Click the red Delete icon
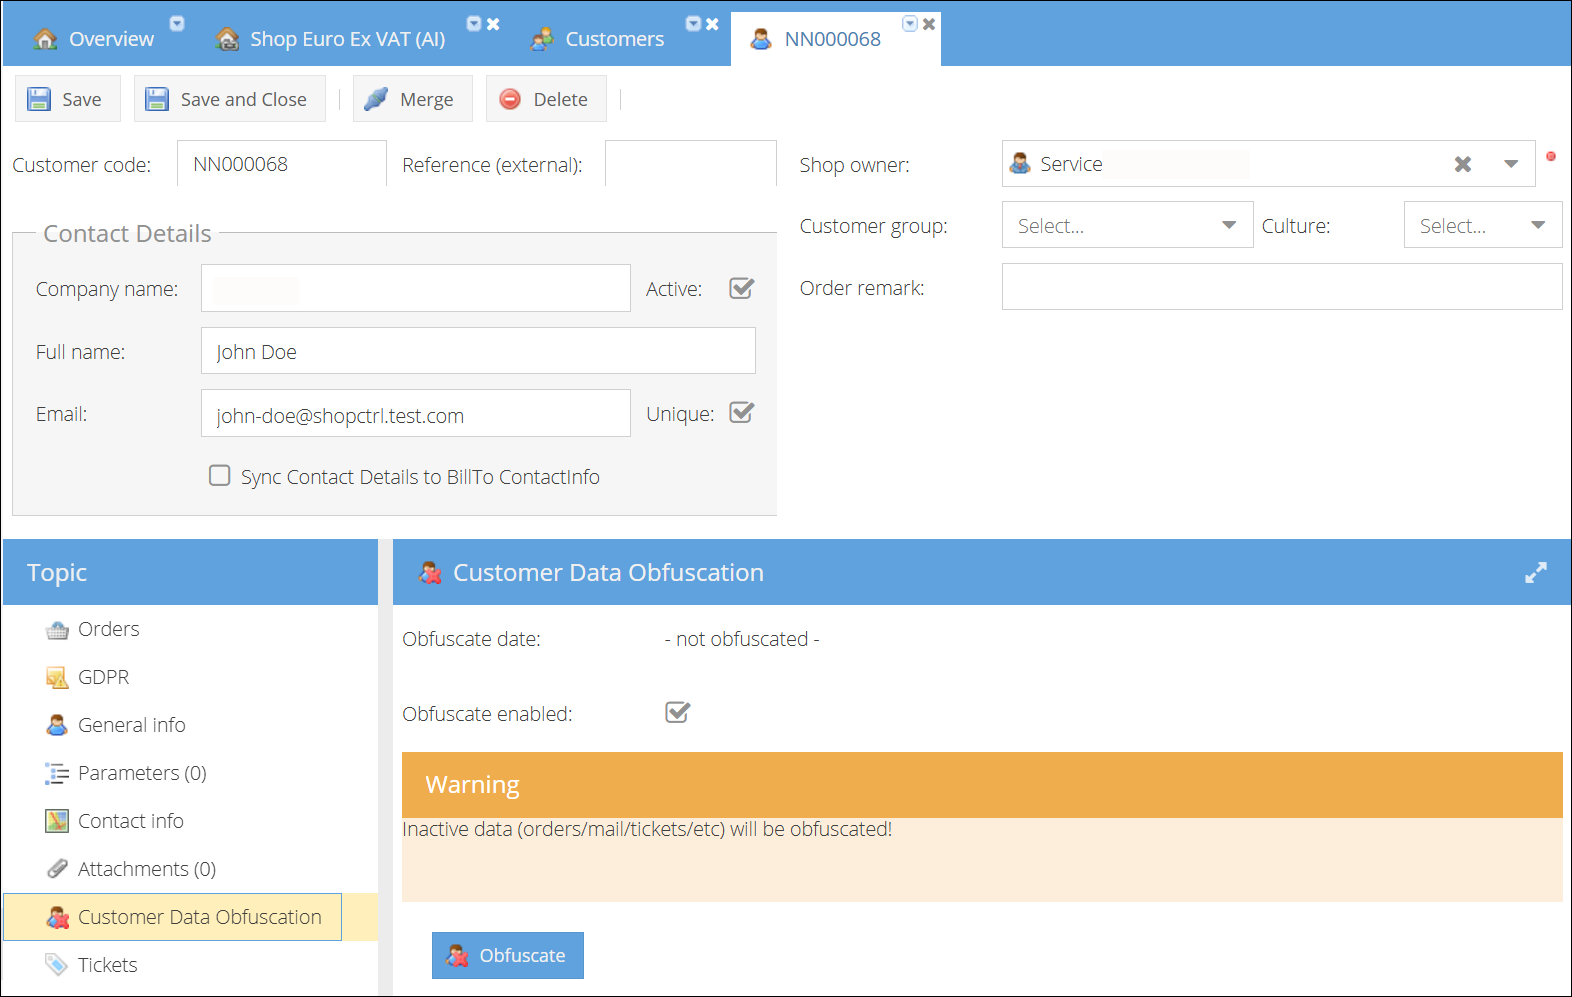This screenshot has height=997, width=1572. 510,99
